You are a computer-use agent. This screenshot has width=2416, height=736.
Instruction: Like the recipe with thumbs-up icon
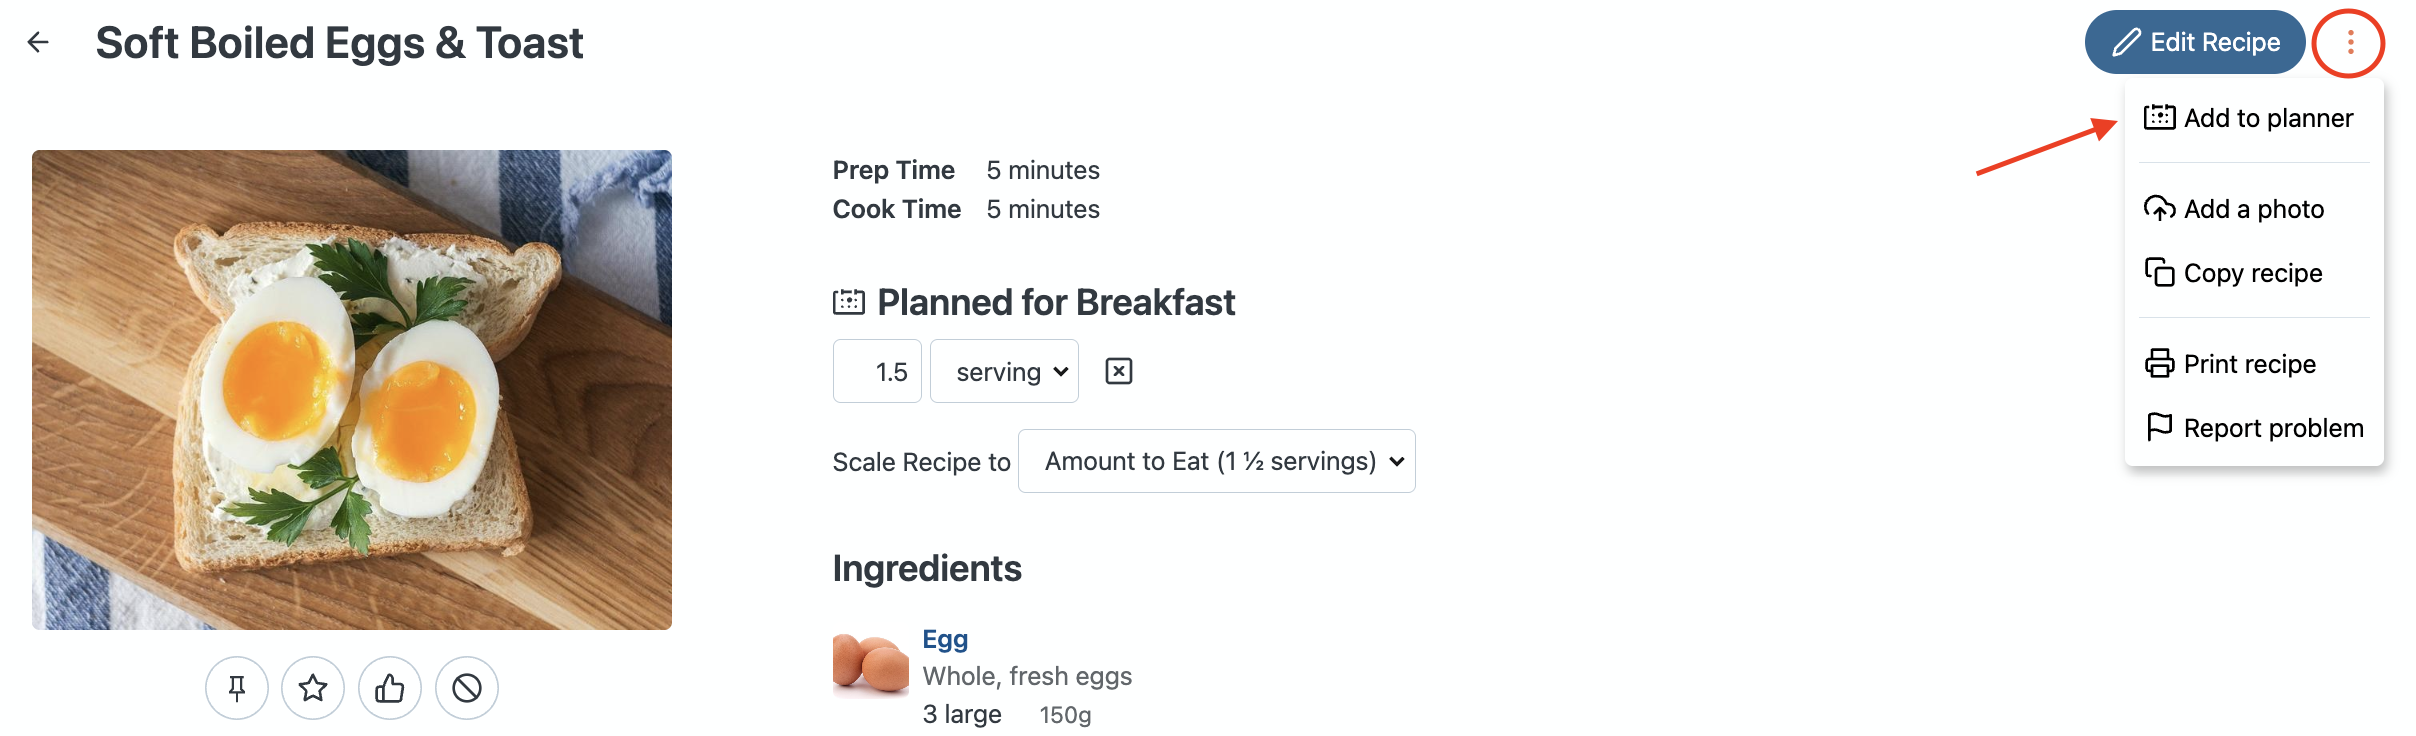pyautogui.click(x=390, y=688)
